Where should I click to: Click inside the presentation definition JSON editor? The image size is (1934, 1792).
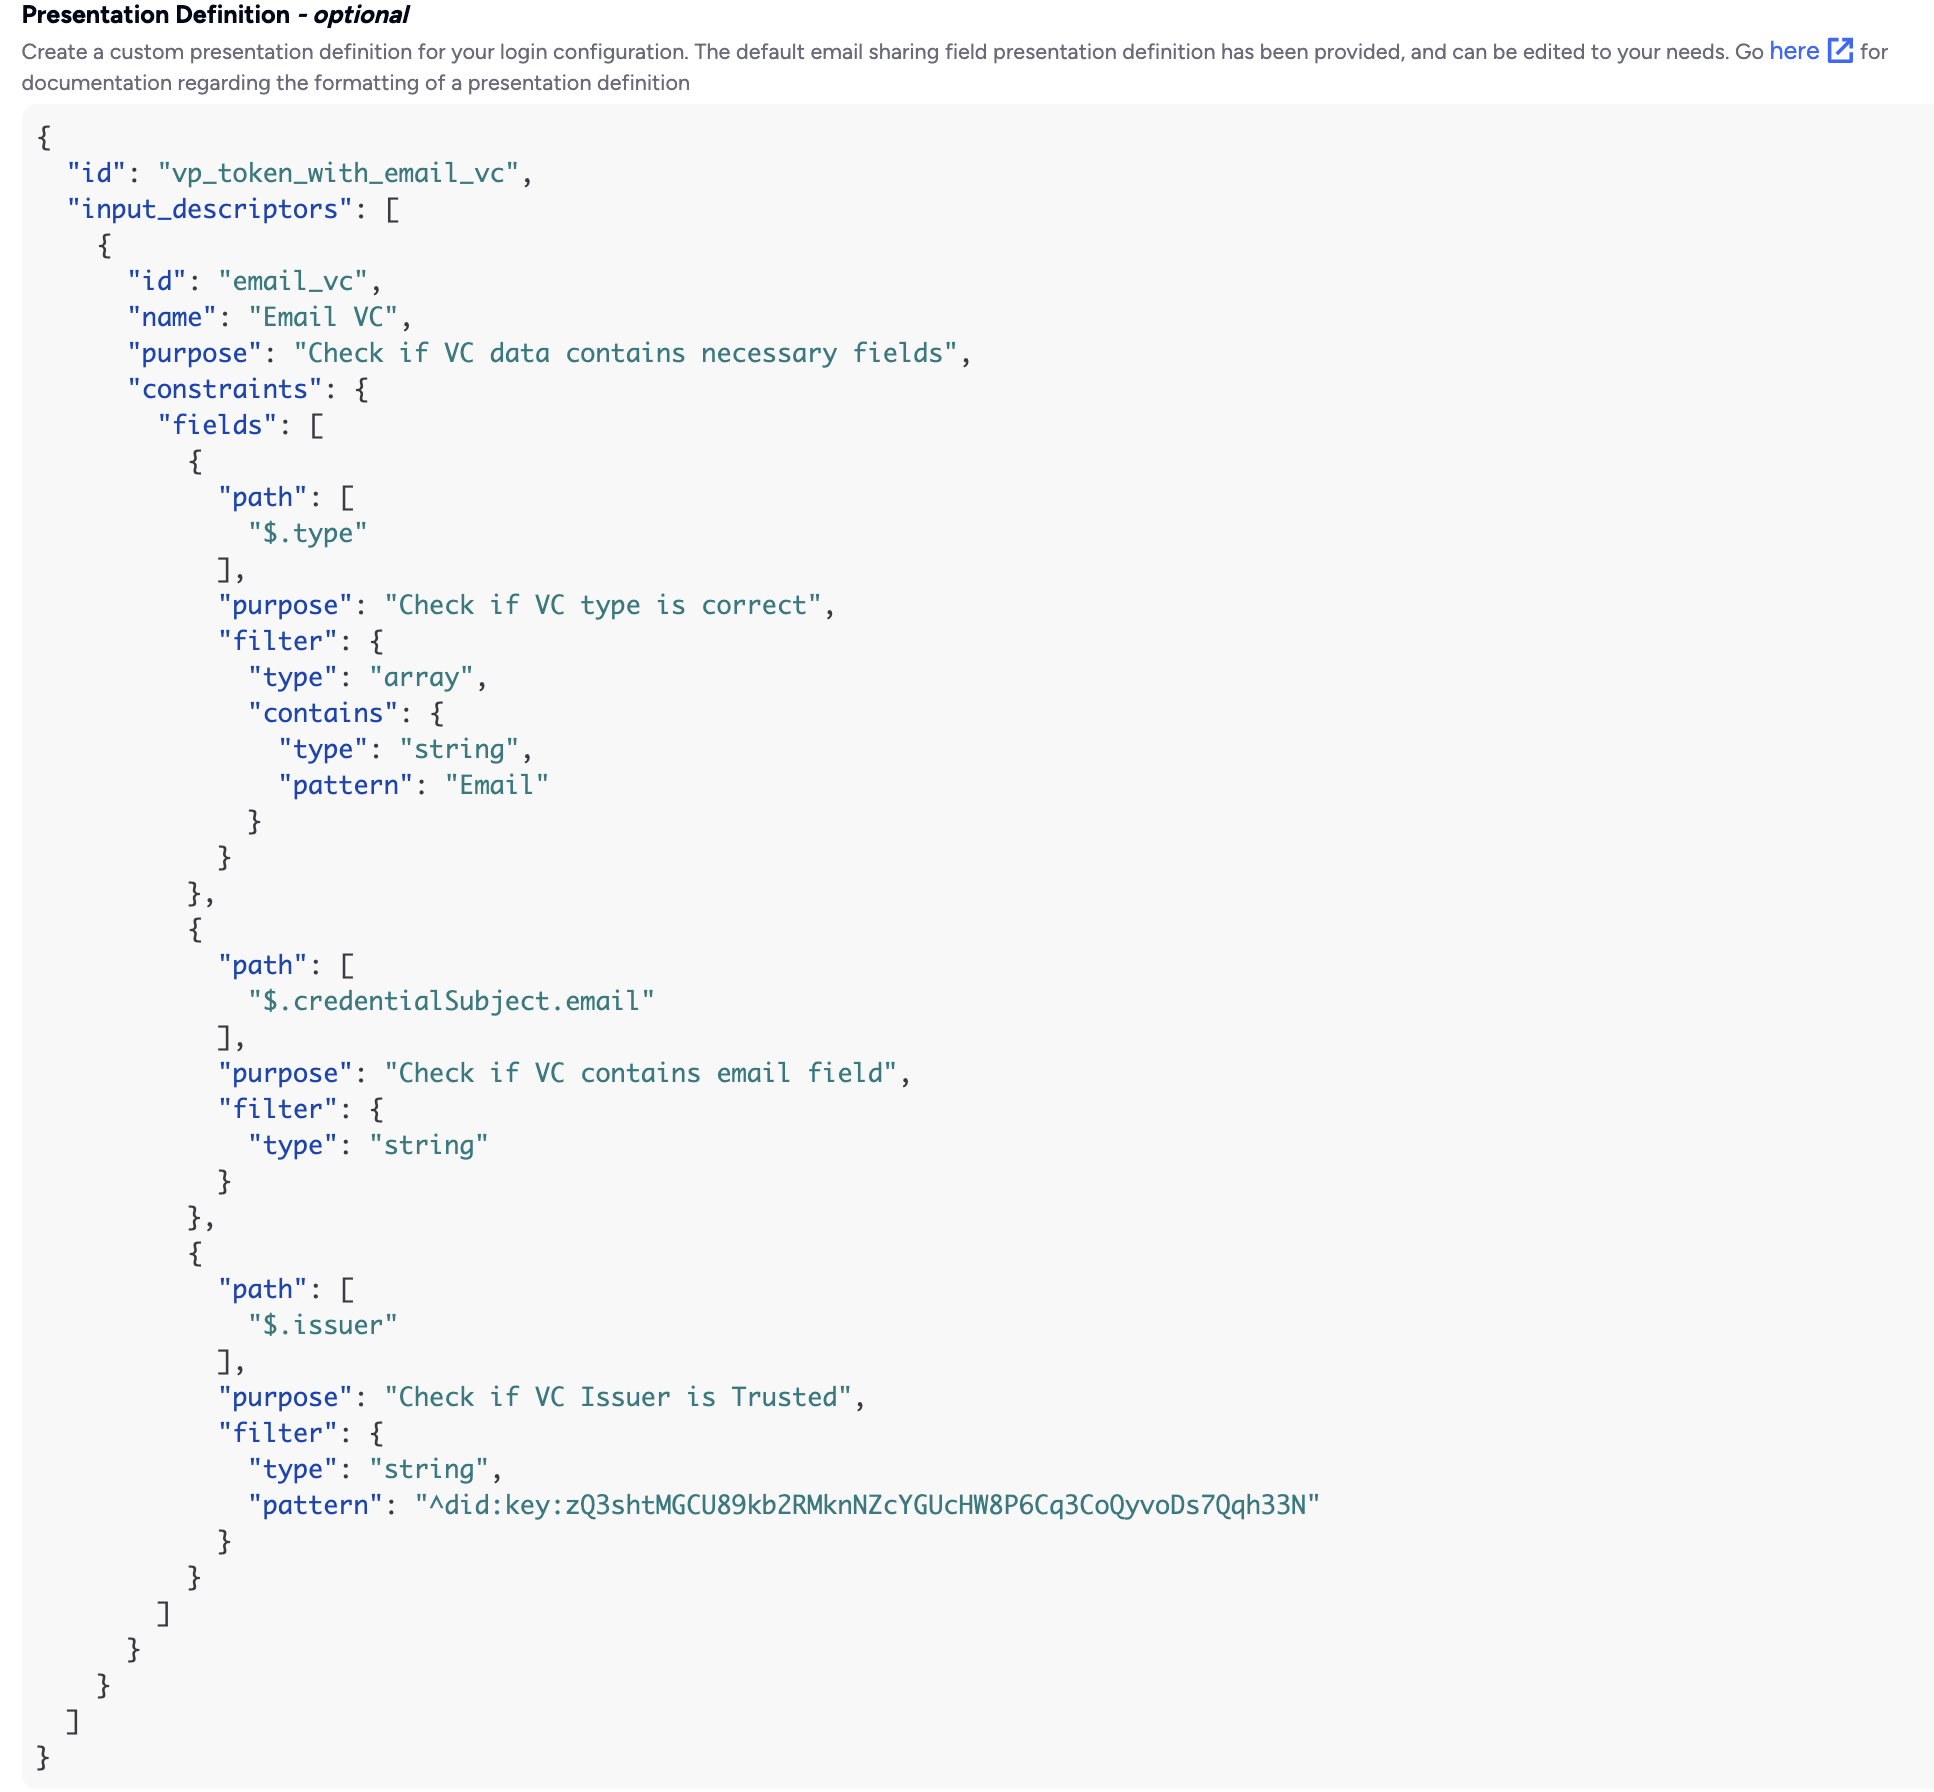(x=978, y=945)
